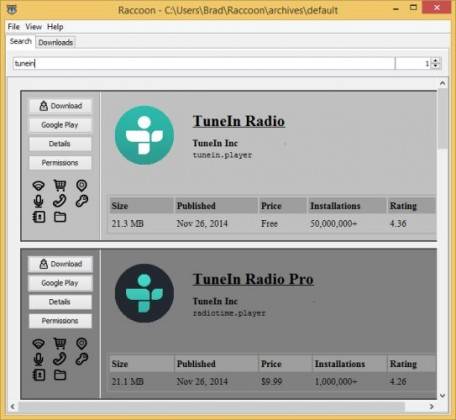The width and height of the screenshot is (456, 420).
Task: Click the microphone icon for TuneIn Radio
Action: coord(38,201)
